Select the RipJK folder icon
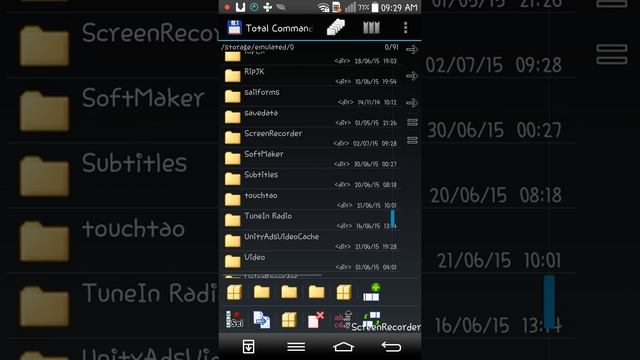Image resolution: width=640 pixels, height=360 pixels. tap(233, 76)
